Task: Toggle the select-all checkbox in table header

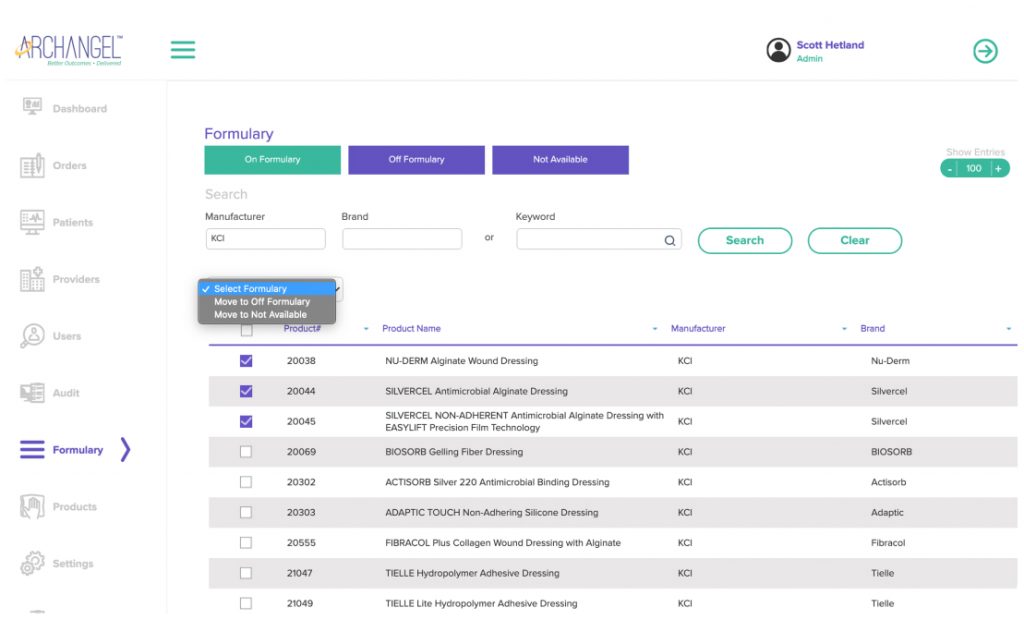Action: pyautogui.click(x=246, y=330)
